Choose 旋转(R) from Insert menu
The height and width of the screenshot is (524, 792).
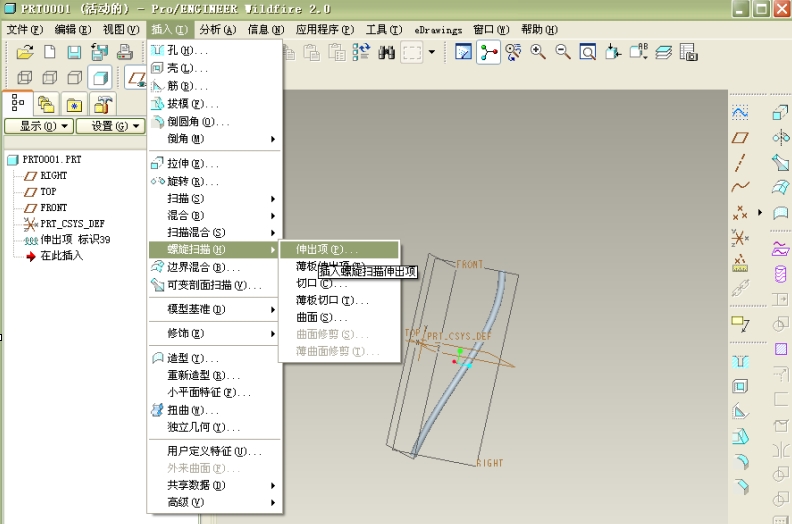point(214,181)
